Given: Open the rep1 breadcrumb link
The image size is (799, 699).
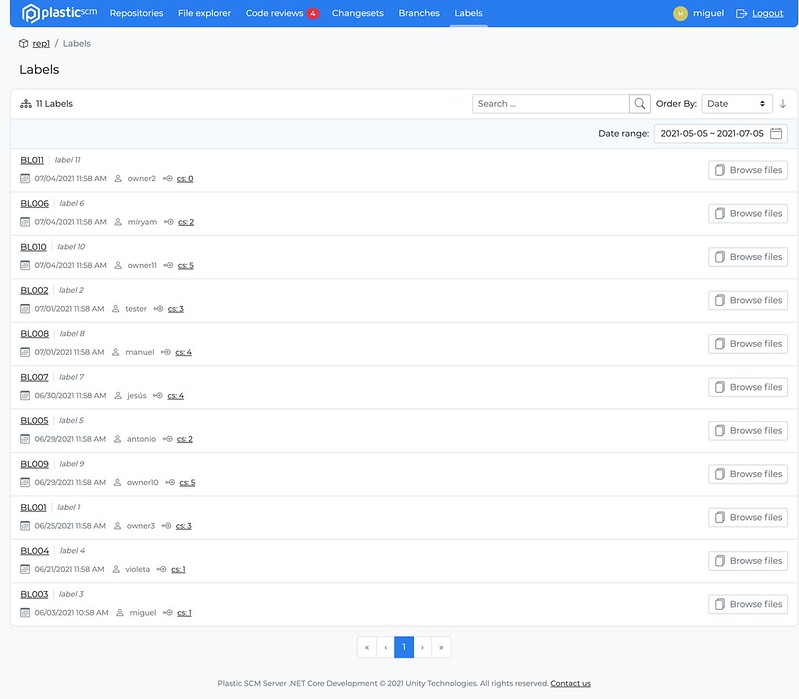Looking at the screenshot, I should [41, 43].
